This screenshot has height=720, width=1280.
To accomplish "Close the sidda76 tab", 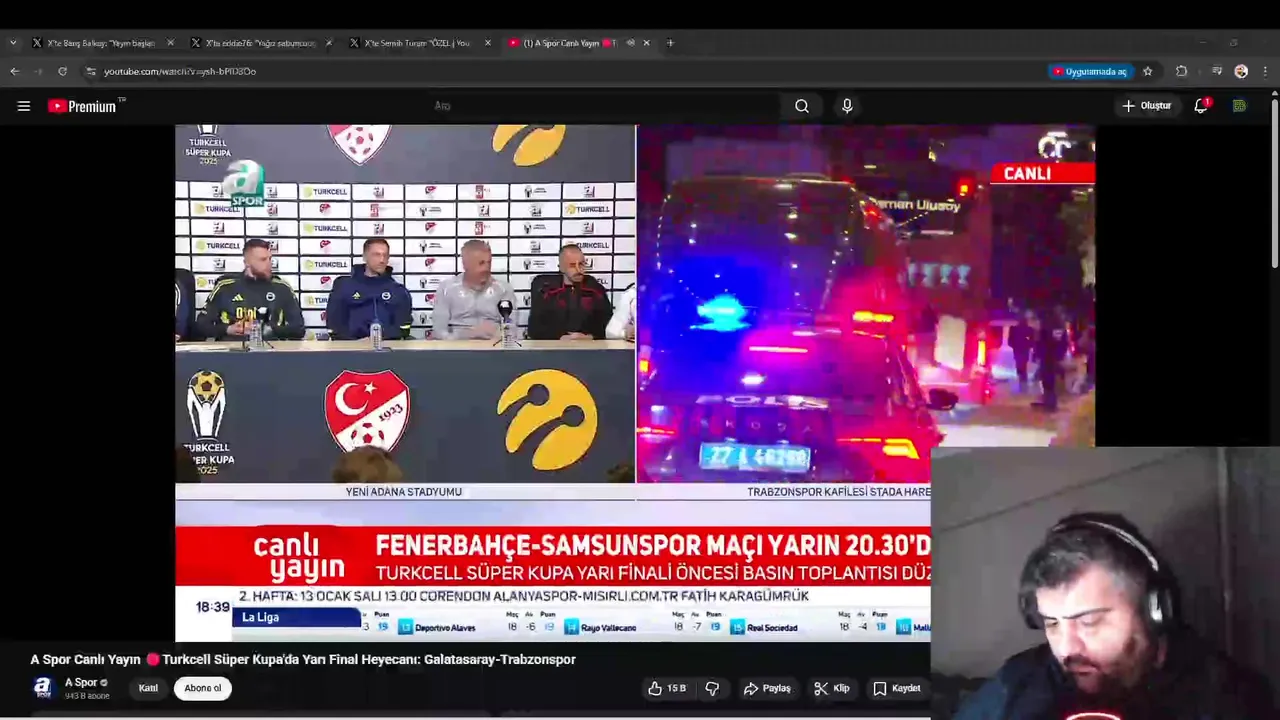I will (329, 43).
